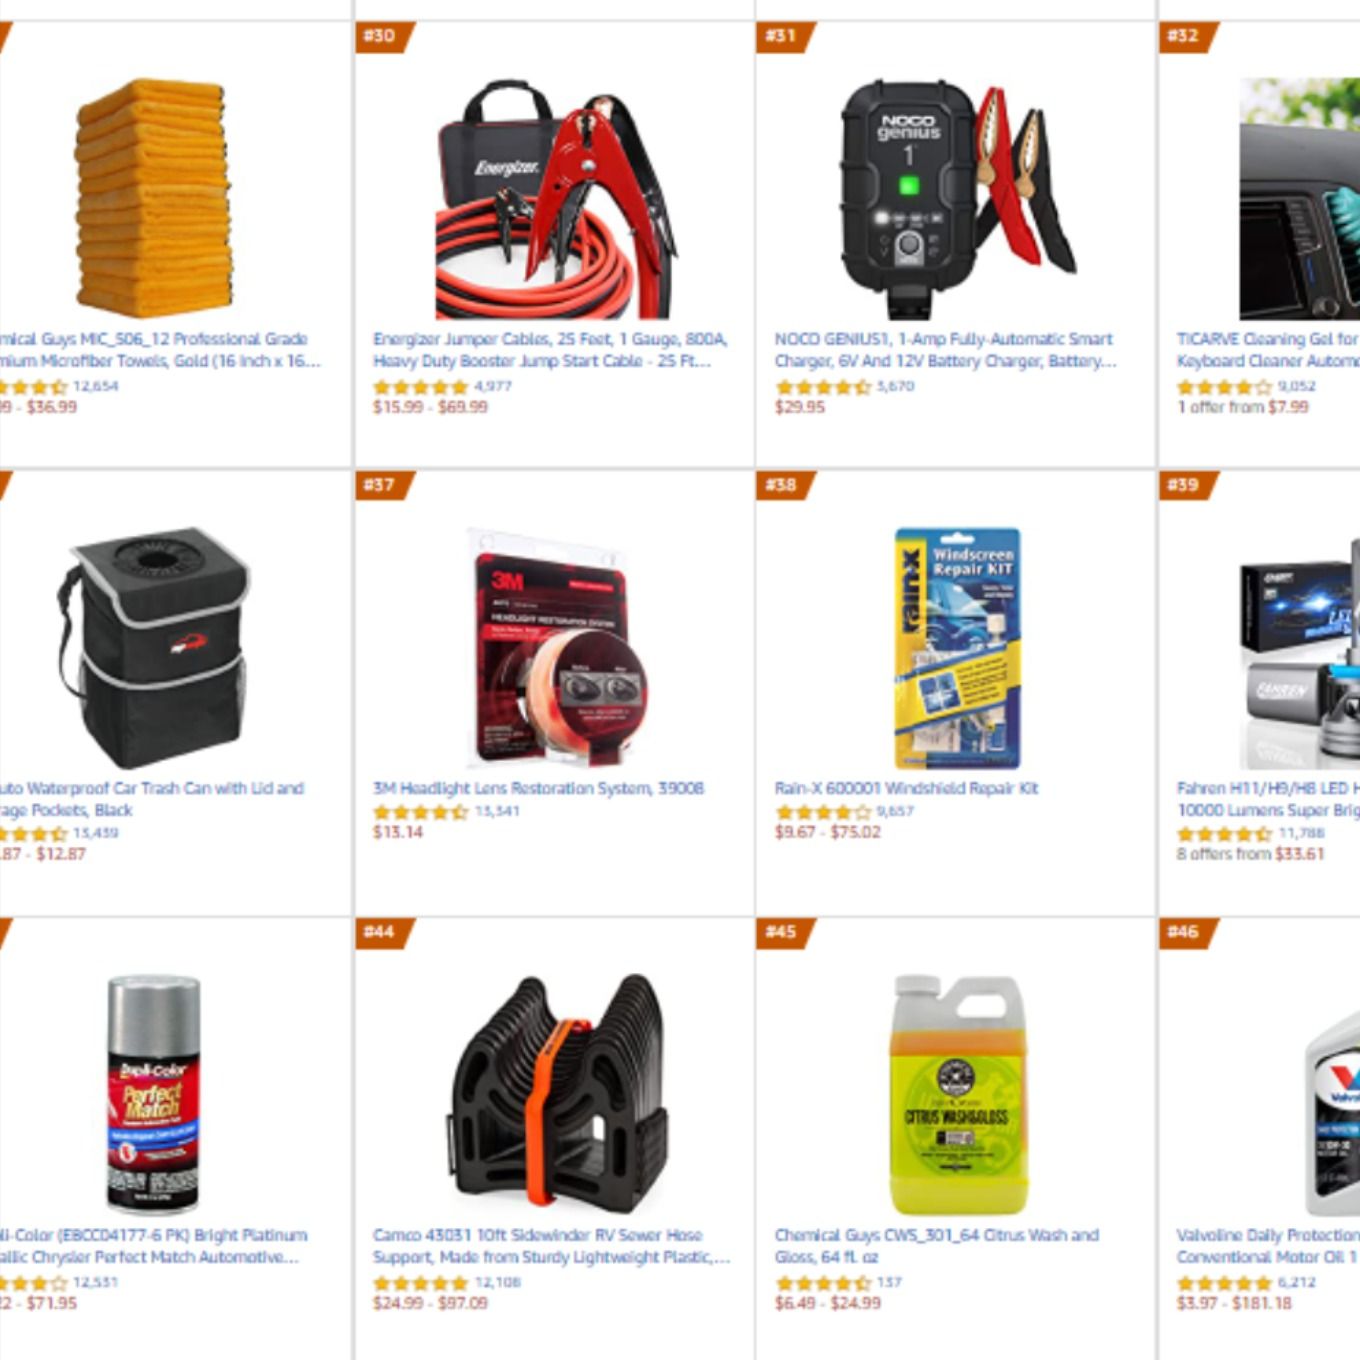This screenshot has height=1360, width=1360.
Task: Open the 9,657 reviews count for Rain-X kit
Action: (895, 811)
